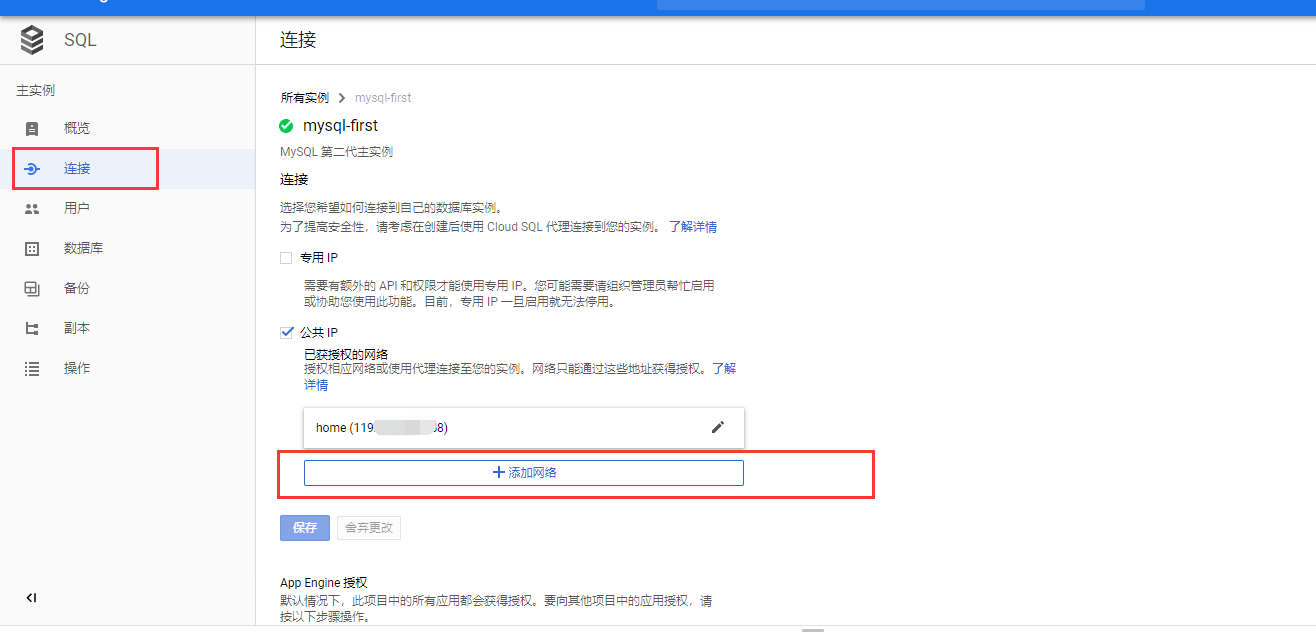Image resolution: width=1316 pixels, height=632 pixels.
Task: Uncheck the 公共 IP checkbox
Action: 286,332
